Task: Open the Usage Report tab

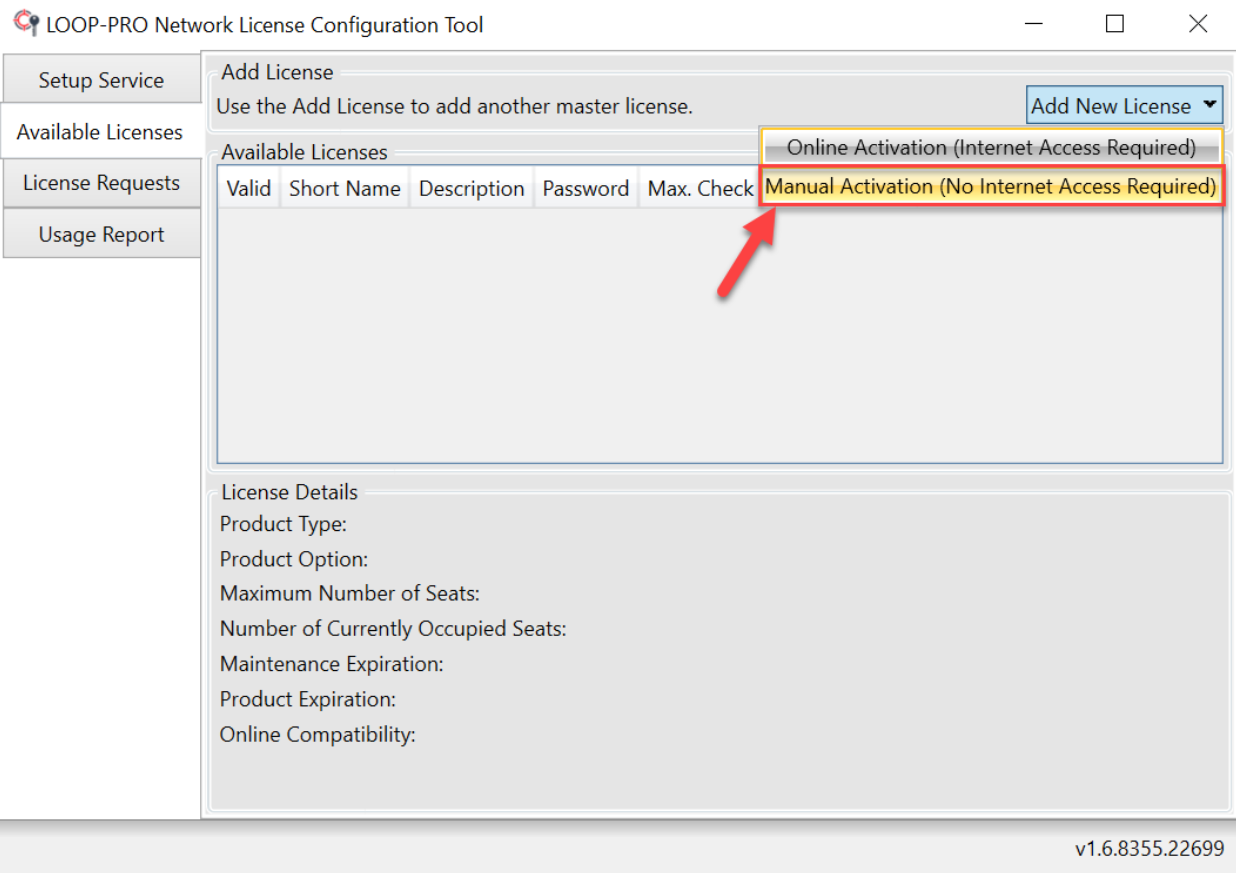Action: pyautogui.click(x=100, y=233)
